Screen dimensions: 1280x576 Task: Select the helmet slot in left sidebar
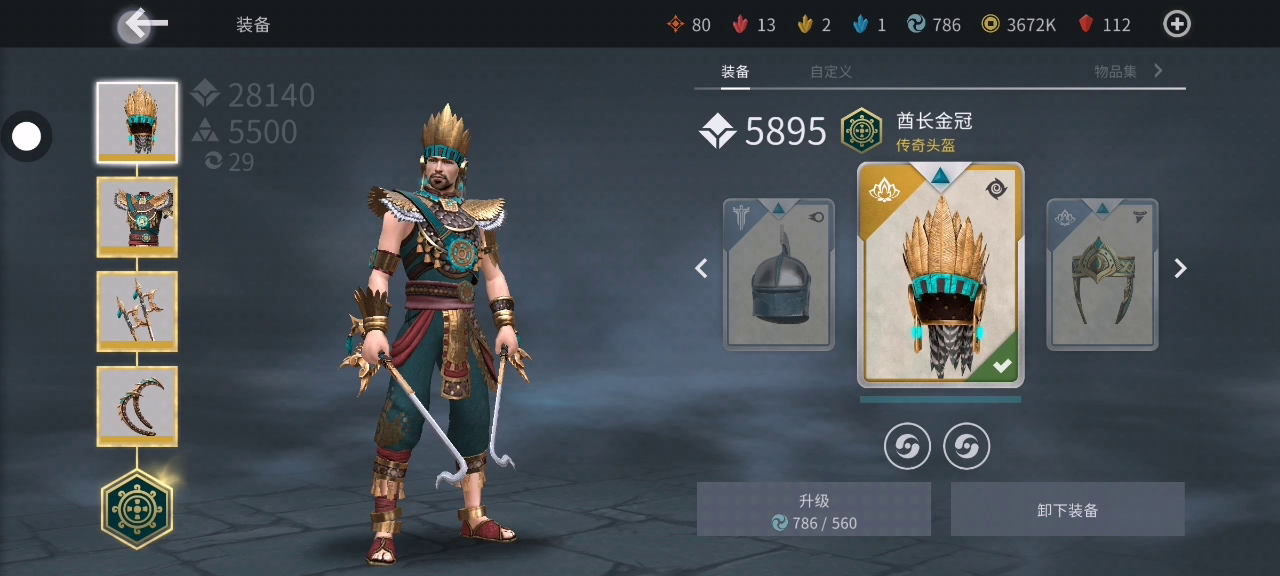coord(137,122)
